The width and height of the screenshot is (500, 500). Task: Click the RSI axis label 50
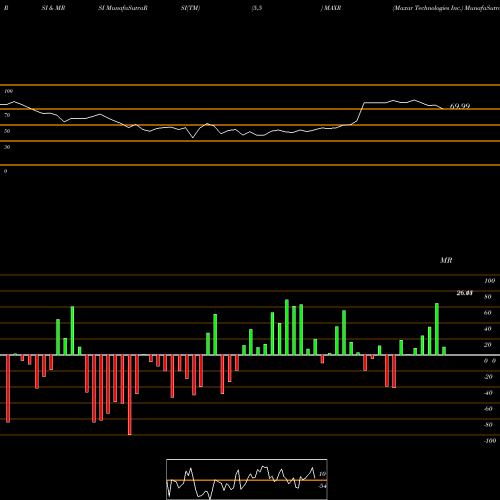pos(7,131)
